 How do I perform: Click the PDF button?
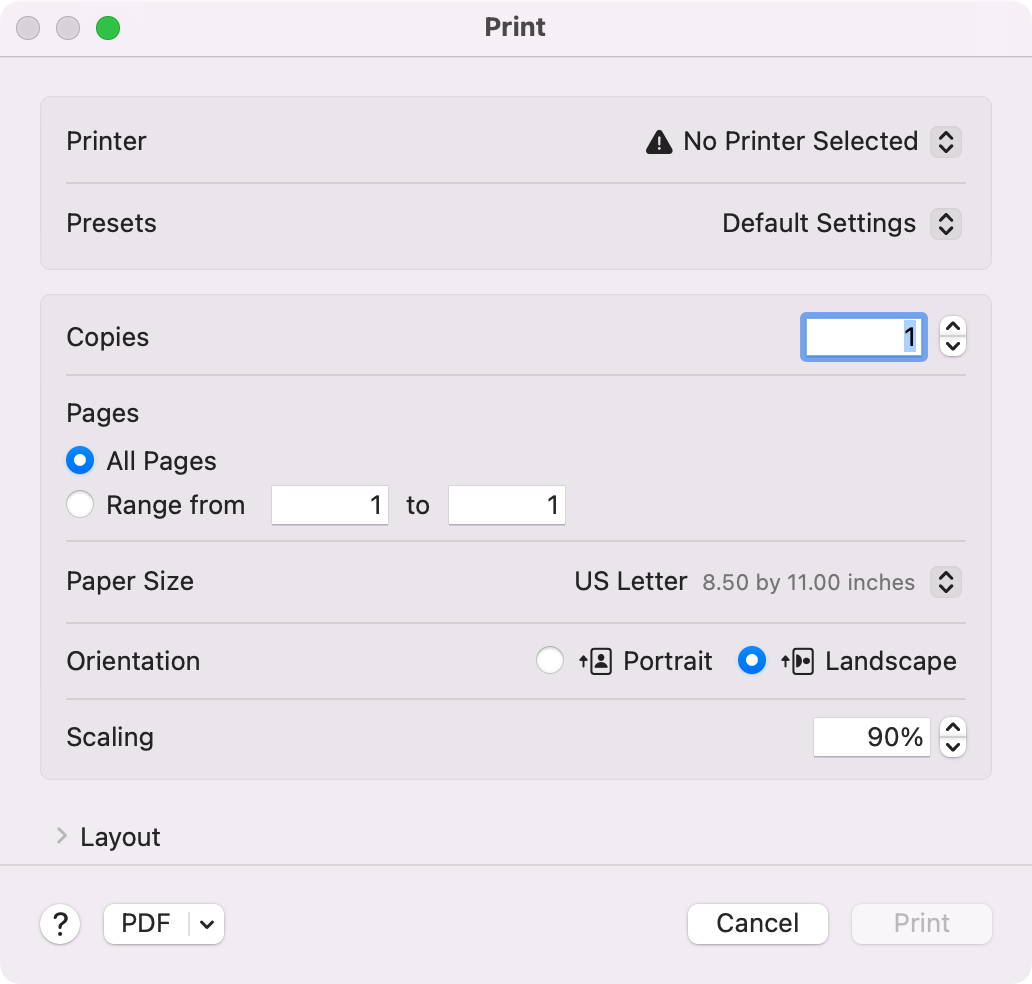(x=146, y=924)
